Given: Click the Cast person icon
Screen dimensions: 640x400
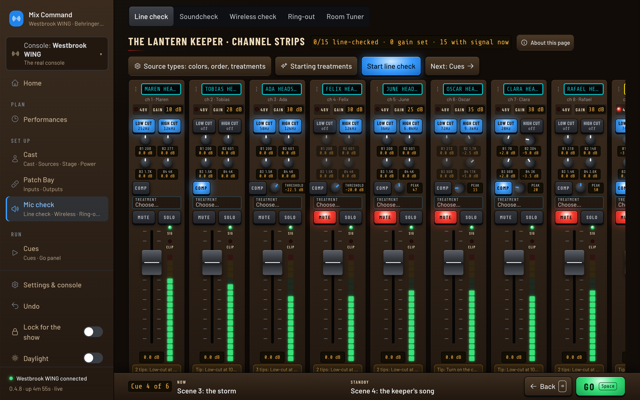Looking at the screenshot, I should (x=15, y=159).
